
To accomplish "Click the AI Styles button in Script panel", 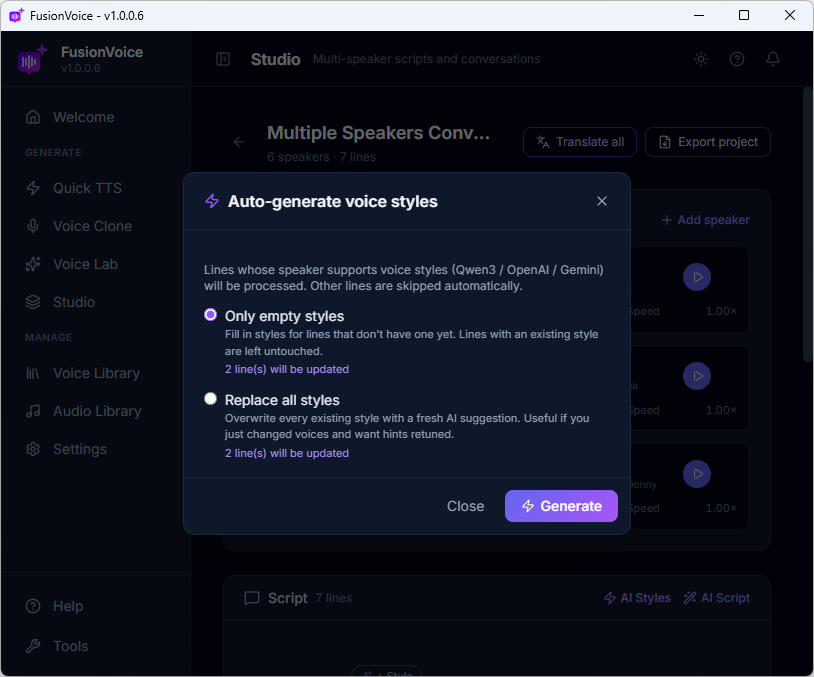I will [637, 598].
